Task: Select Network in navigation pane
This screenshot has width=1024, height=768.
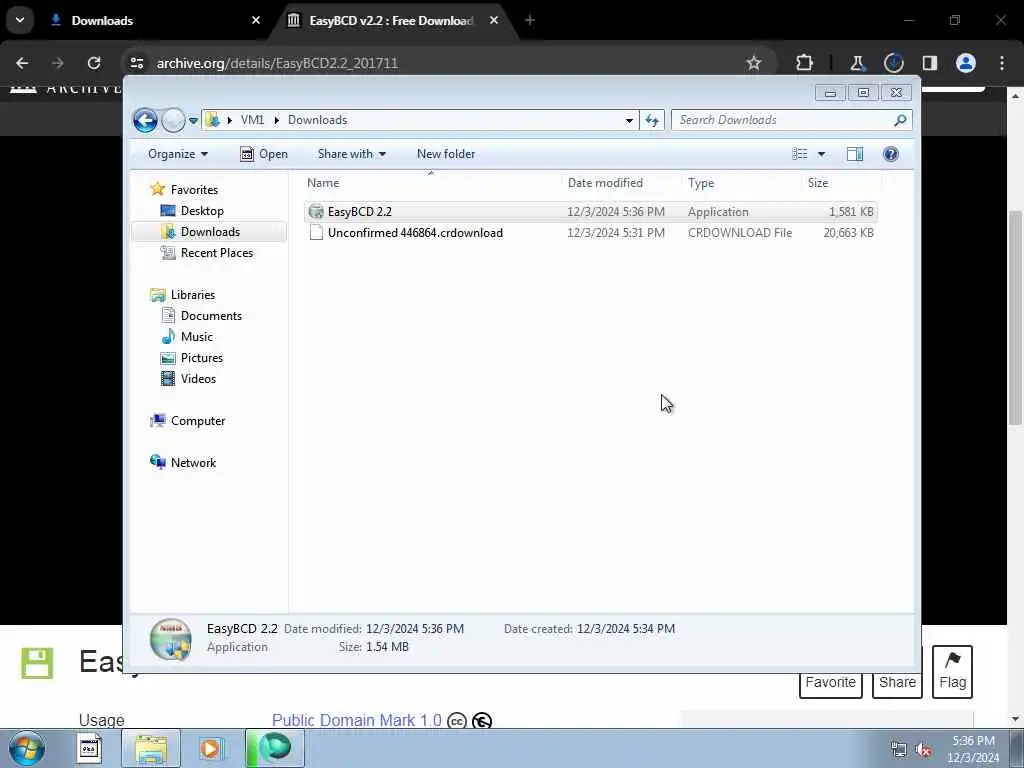Action: [183, 462]
